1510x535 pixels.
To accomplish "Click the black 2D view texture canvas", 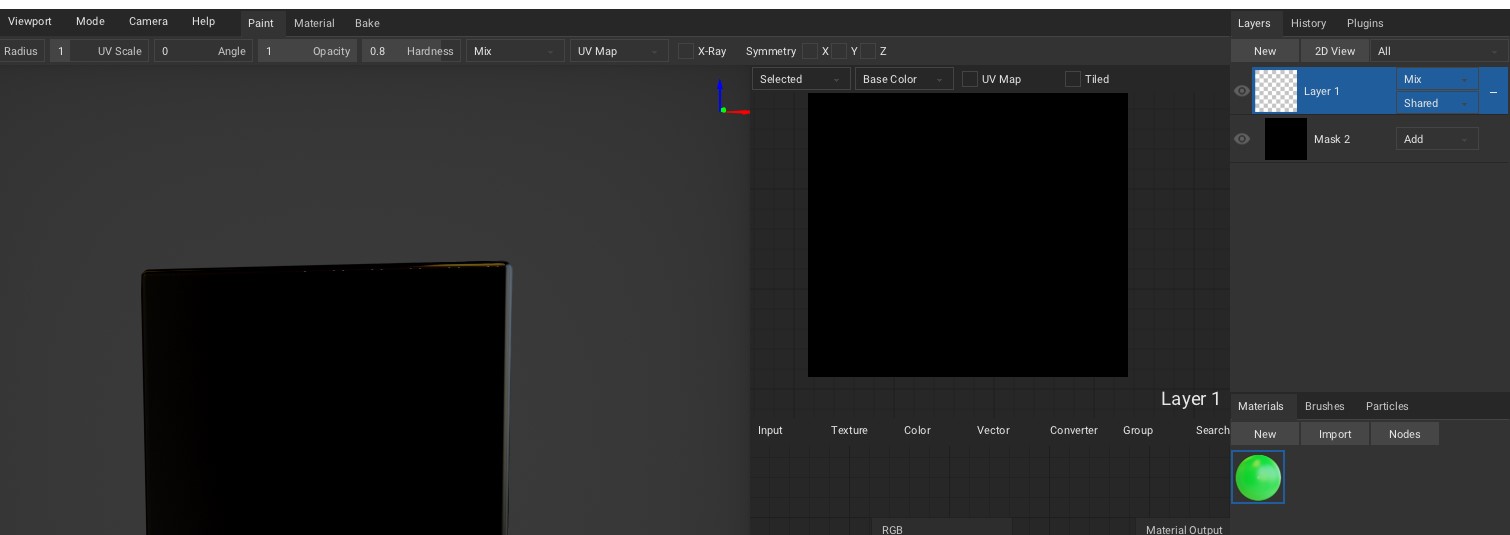I will pos(968,235).
